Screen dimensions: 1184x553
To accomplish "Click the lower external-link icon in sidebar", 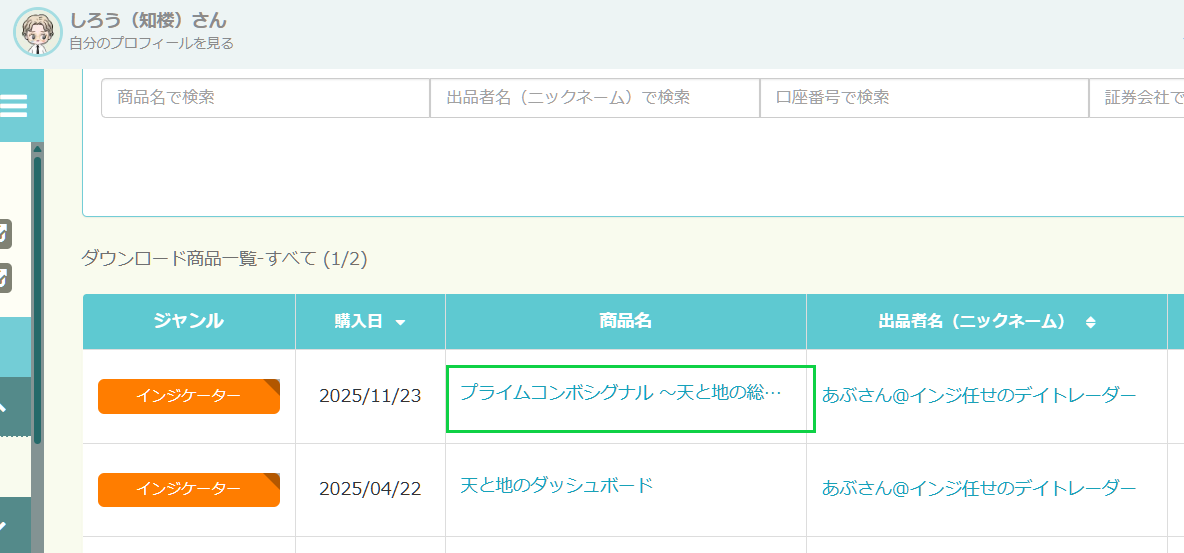I will point(5,277).
